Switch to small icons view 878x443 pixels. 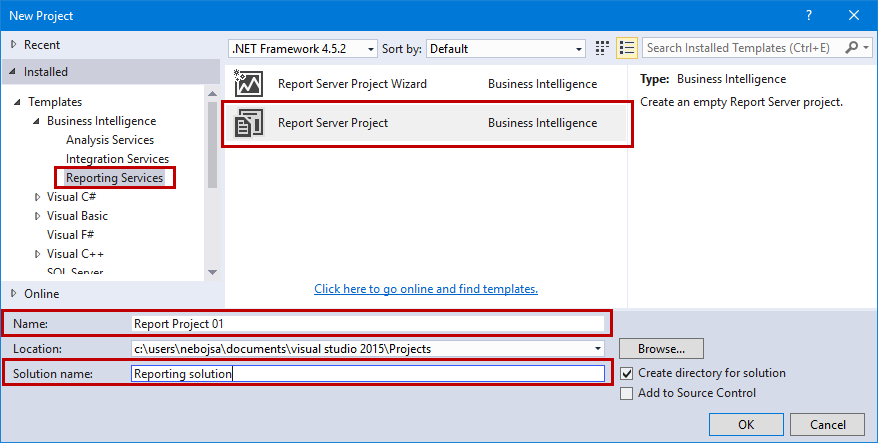click(602, 48)
